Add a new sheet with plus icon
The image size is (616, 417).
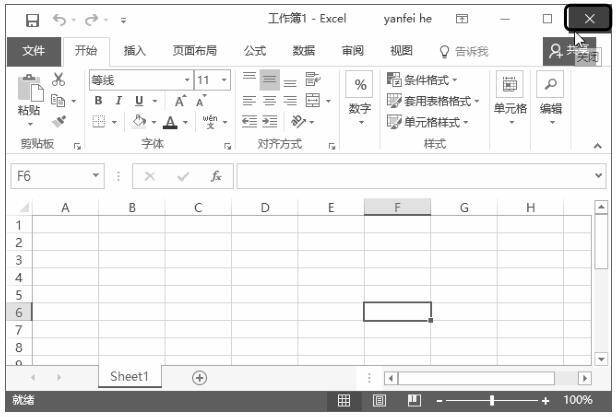pos(199,377)
